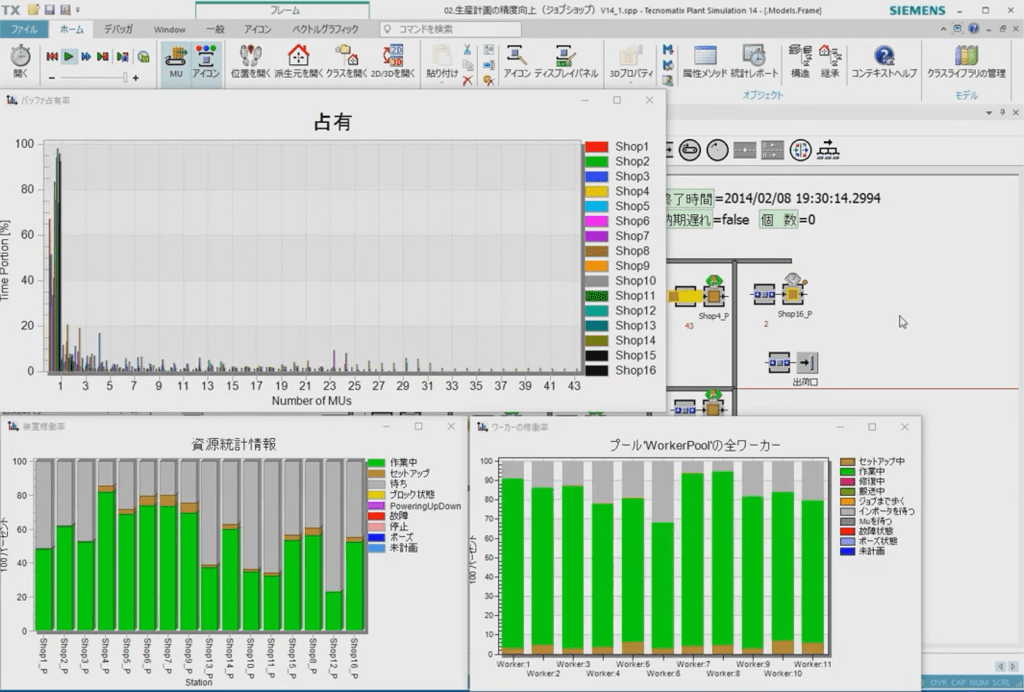Open the ファイル menu tab
The width and height of the screenshot is (1024, 692).
(24, 30)
